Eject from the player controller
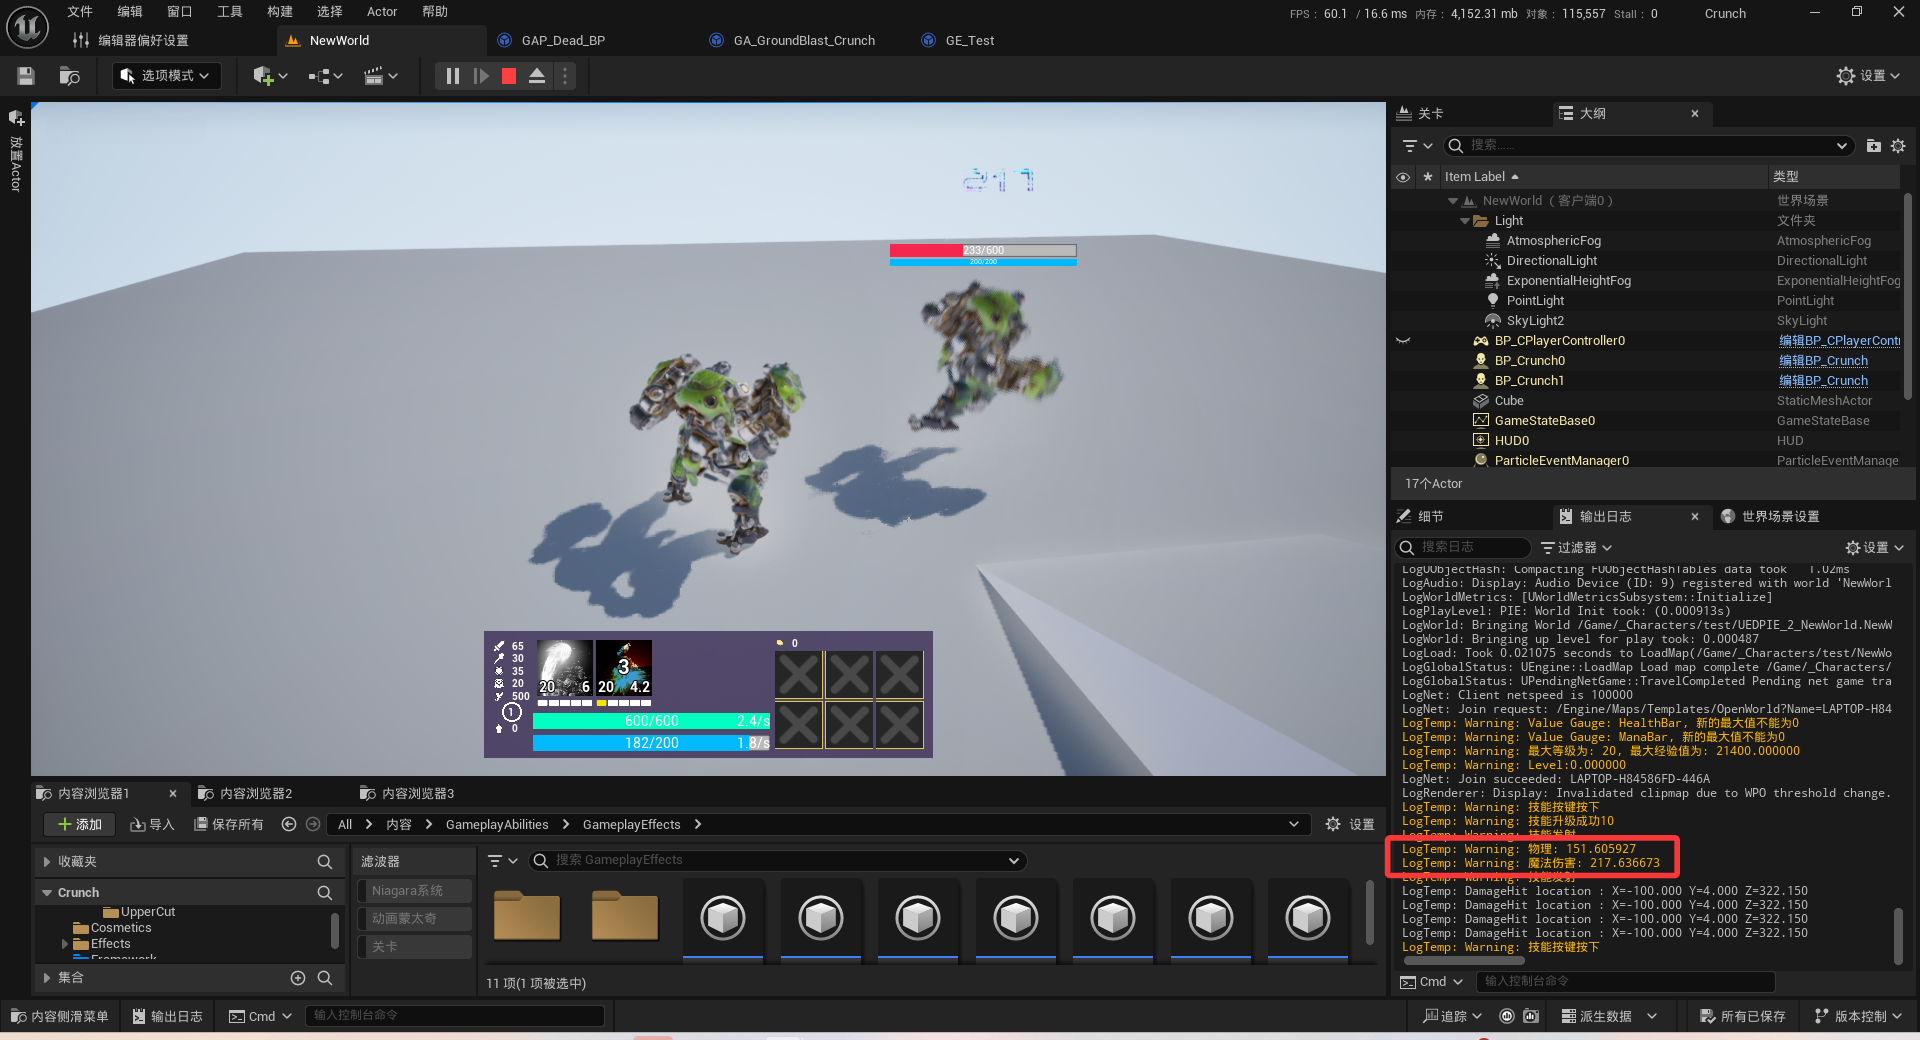The height and width of the screenshot is (1040, 1920). point(537,76)
